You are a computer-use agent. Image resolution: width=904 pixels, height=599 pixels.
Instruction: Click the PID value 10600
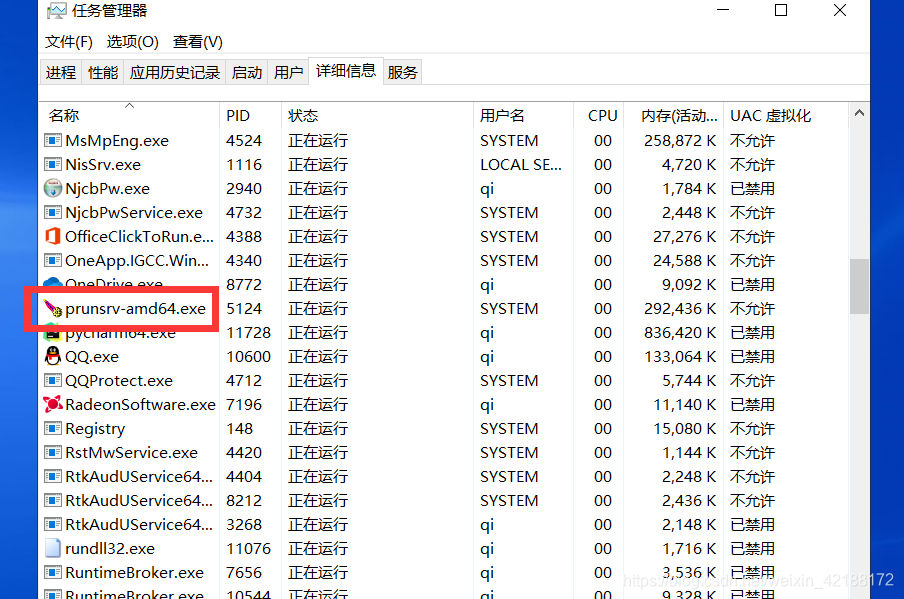tap(248, 356)
